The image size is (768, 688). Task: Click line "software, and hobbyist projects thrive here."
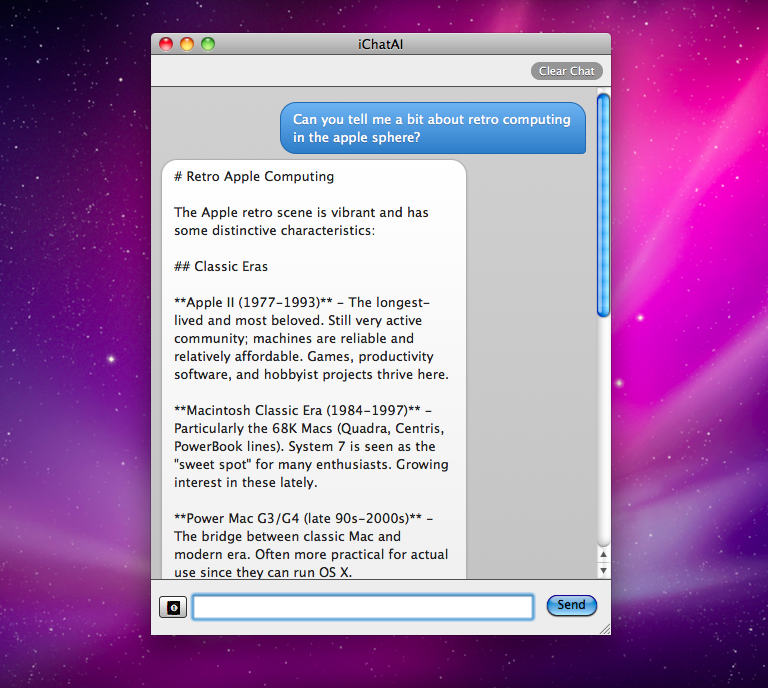(312, 375)
